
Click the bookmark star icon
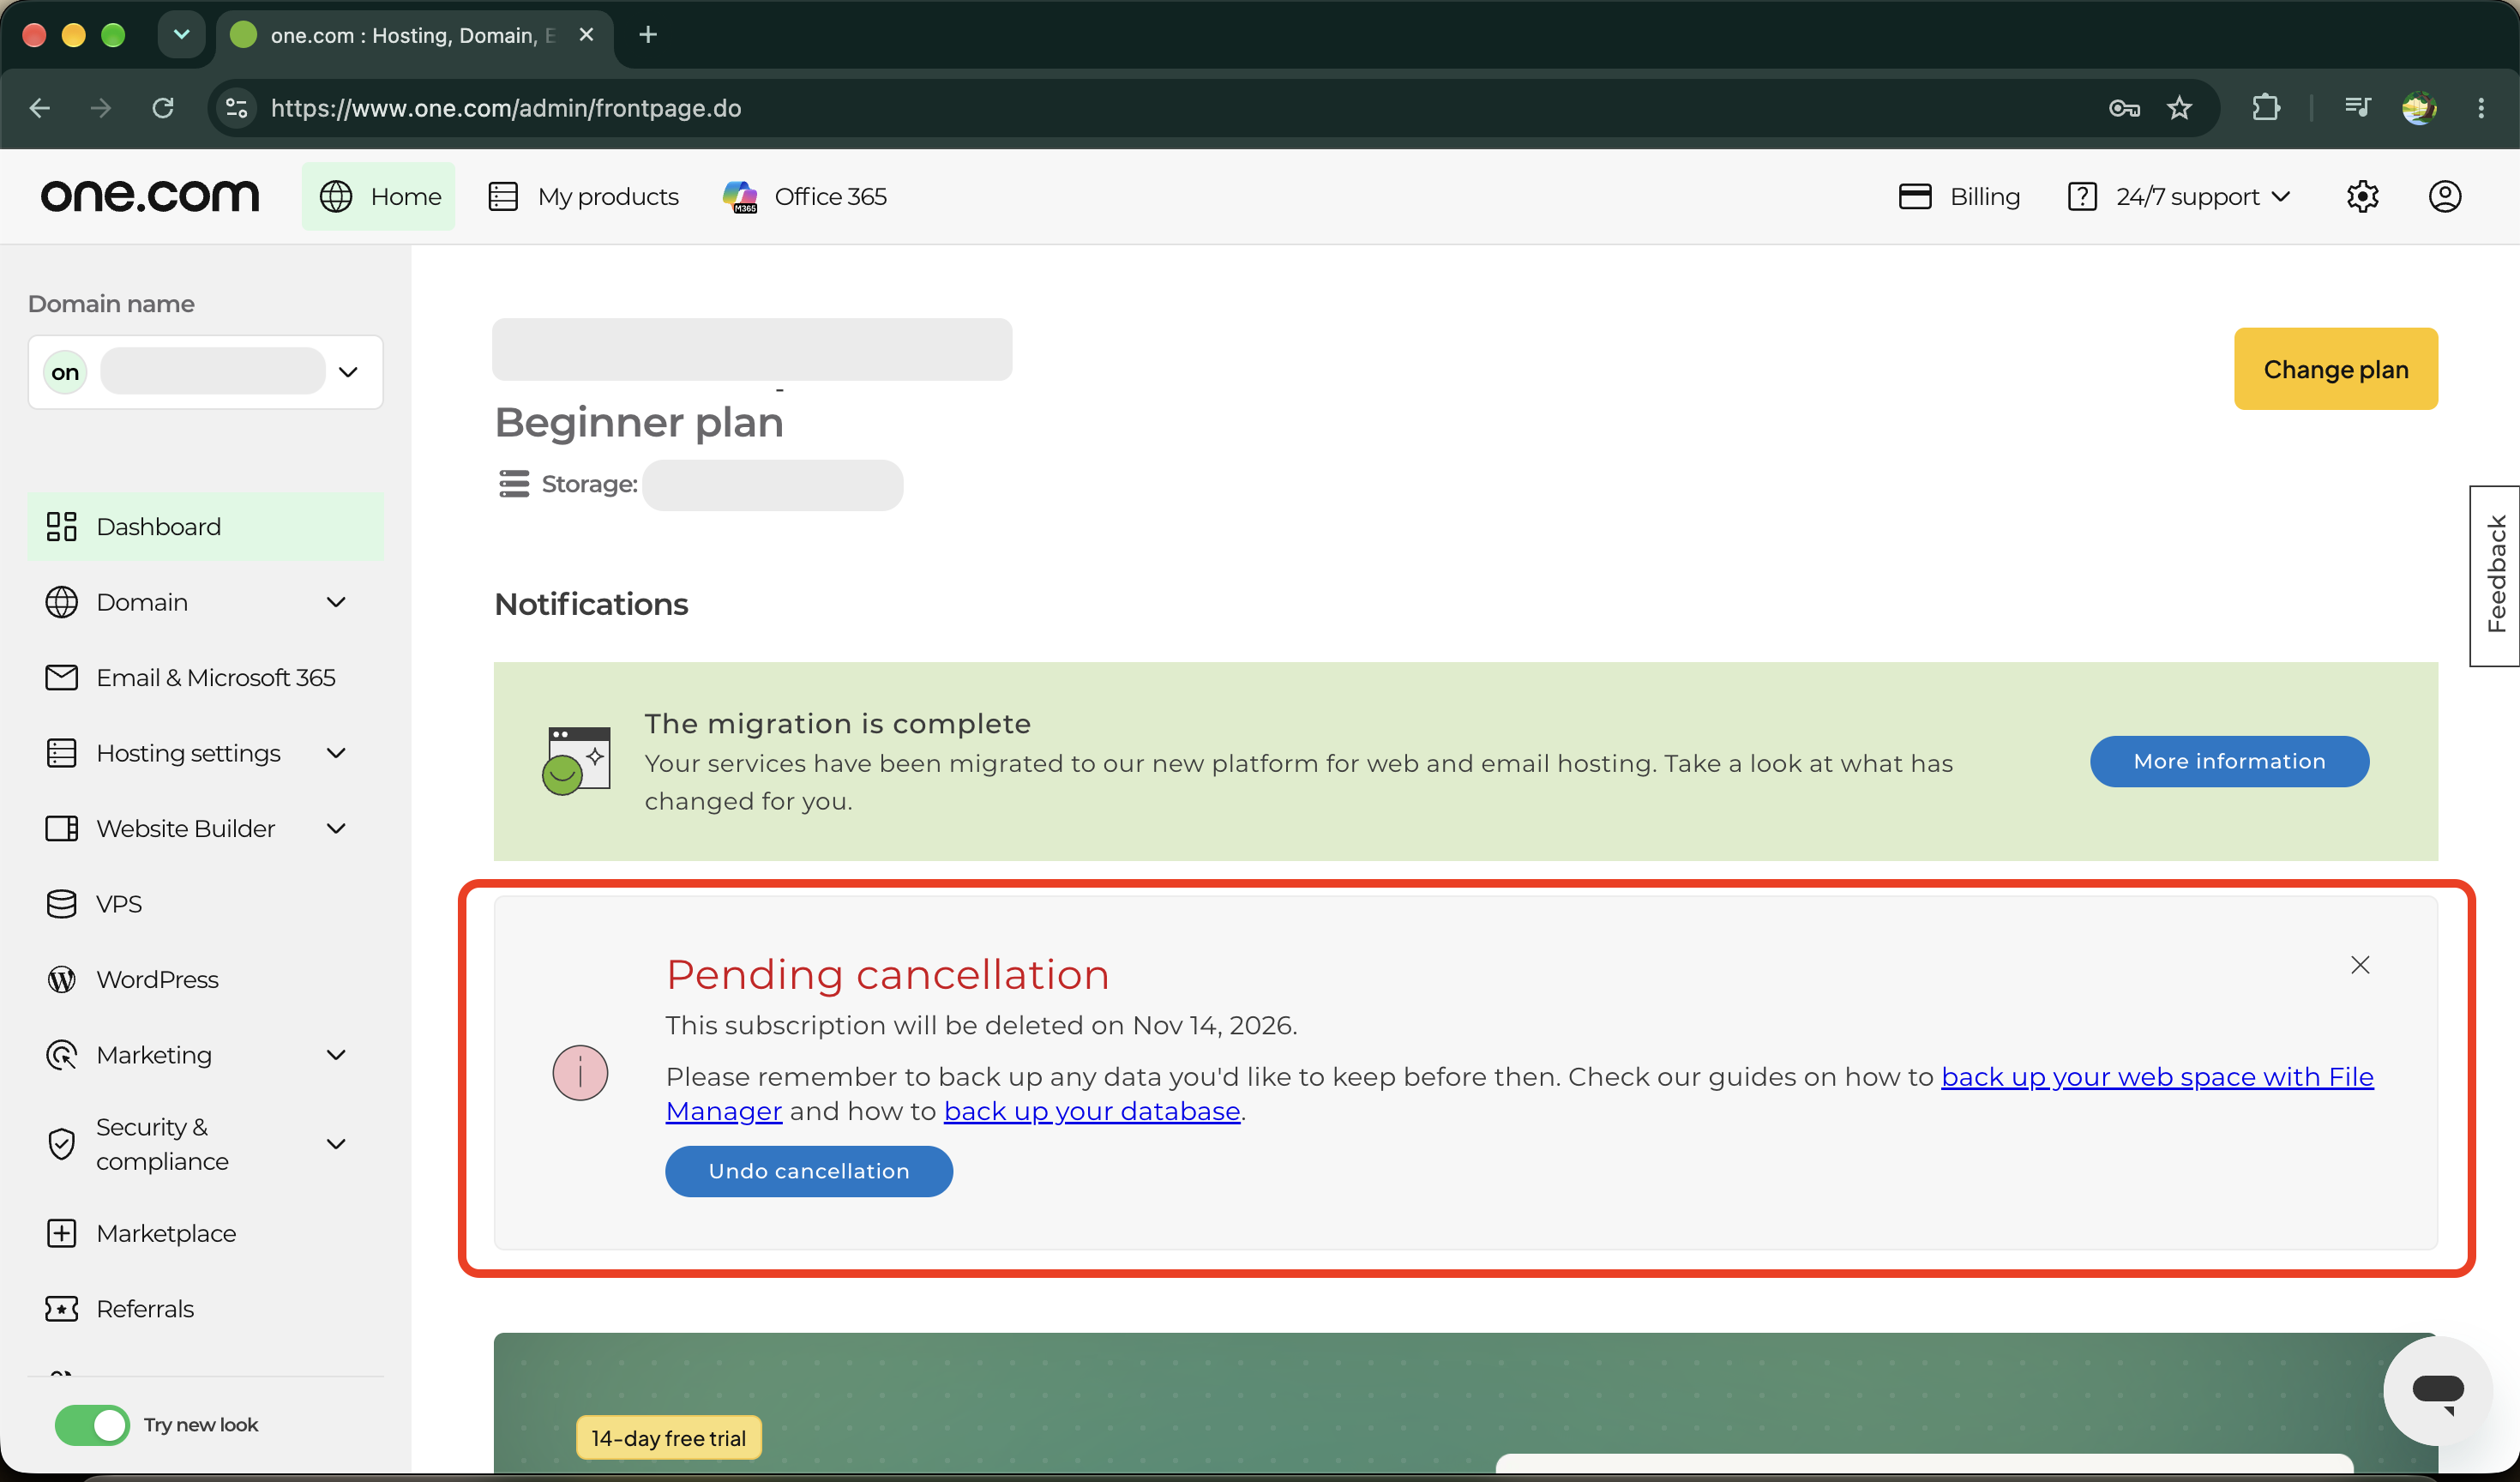[x=2180, y=108]
